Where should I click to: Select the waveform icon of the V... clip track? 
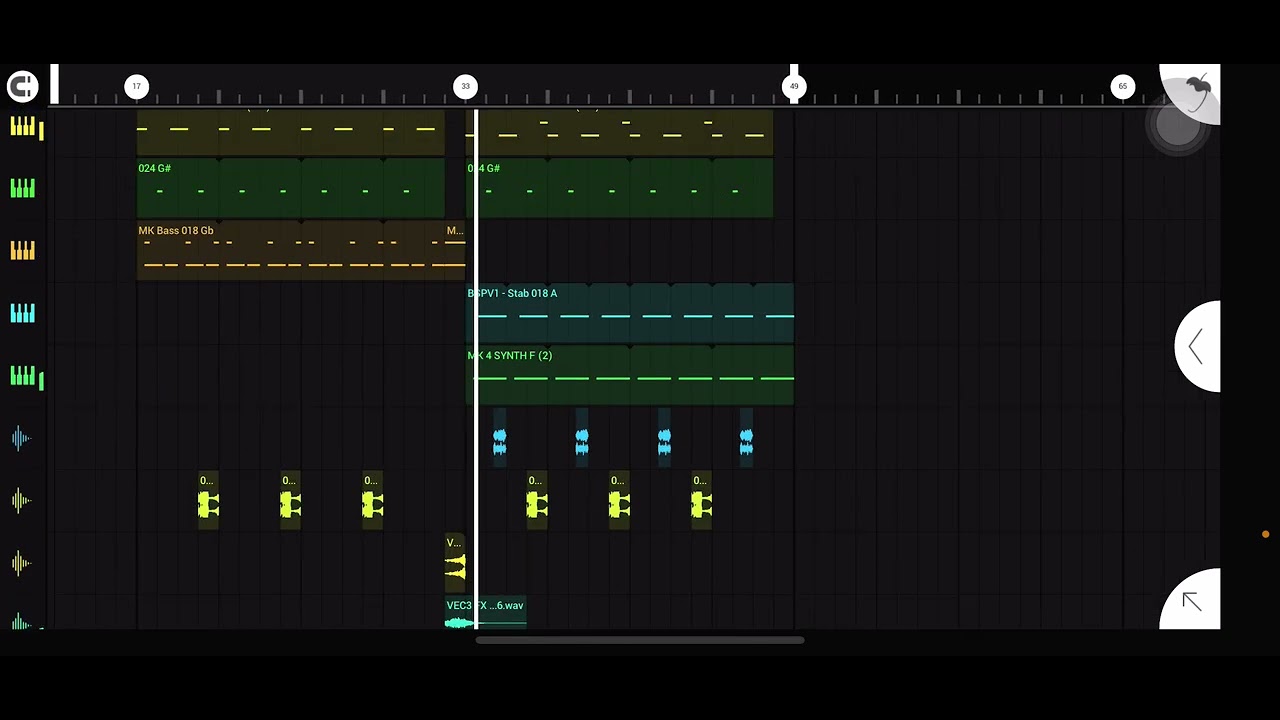tap(21, 563)
